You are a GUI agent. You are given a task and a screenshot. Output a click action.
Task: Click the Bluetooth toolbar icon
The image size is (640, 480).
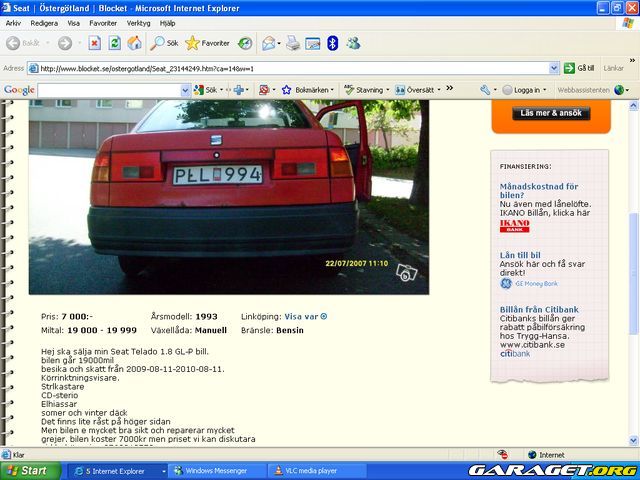click(x=333, y=43)
